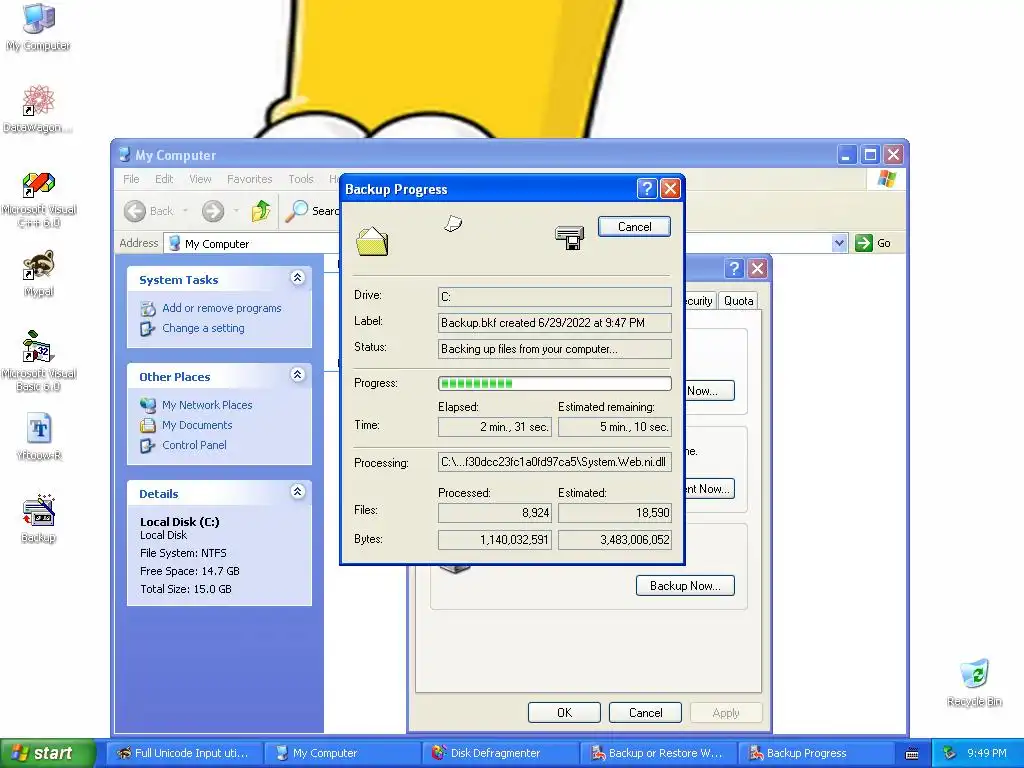The height and width of the screenshot is (768, 1024).
Task: Click the Change a setting icon
Action: 148,328
